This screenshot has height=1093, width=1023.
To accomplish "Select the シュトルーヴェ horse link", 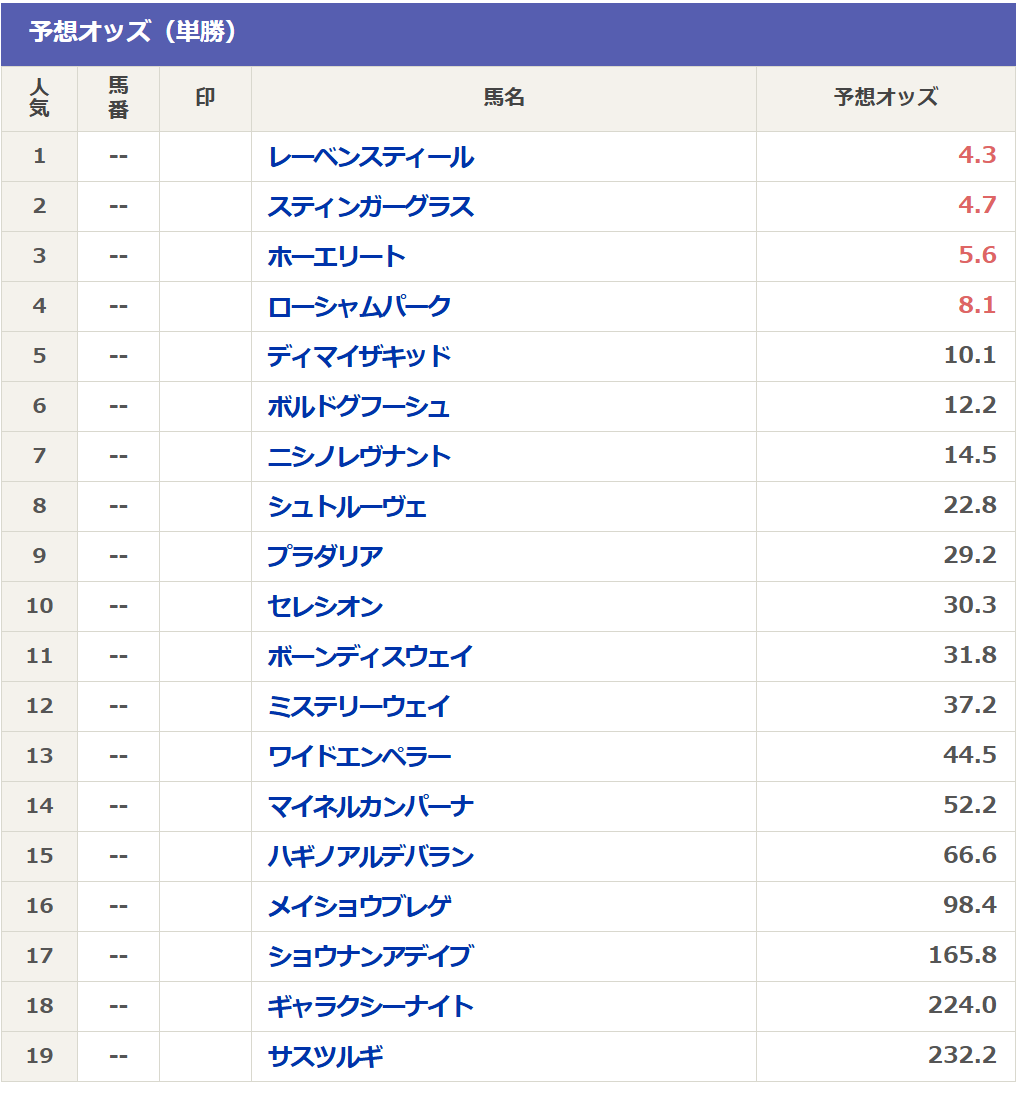I will (347, 507).
